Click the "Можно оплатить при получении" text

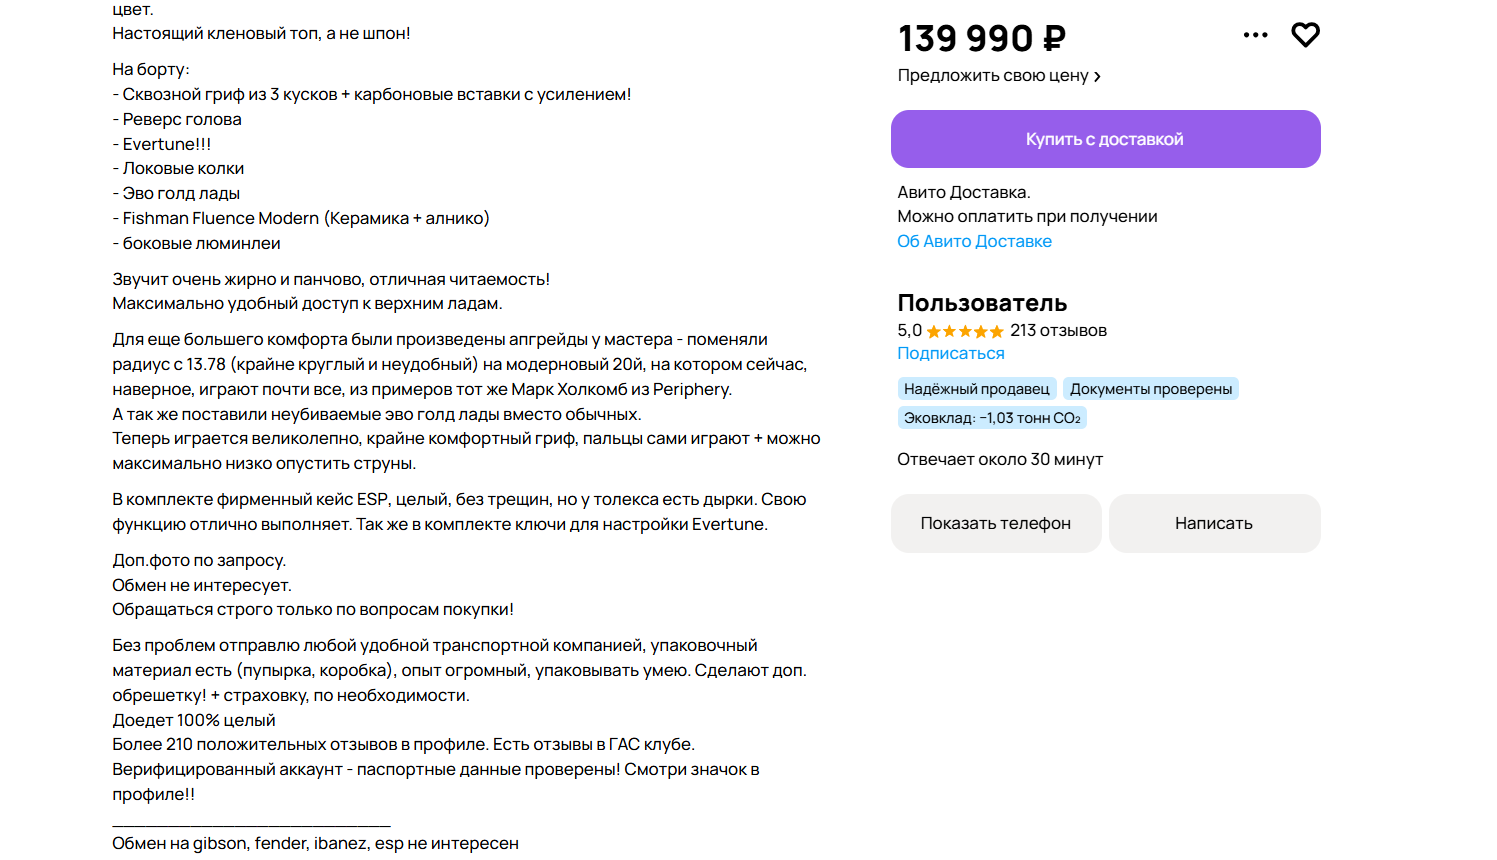(x=1027, y=217)
